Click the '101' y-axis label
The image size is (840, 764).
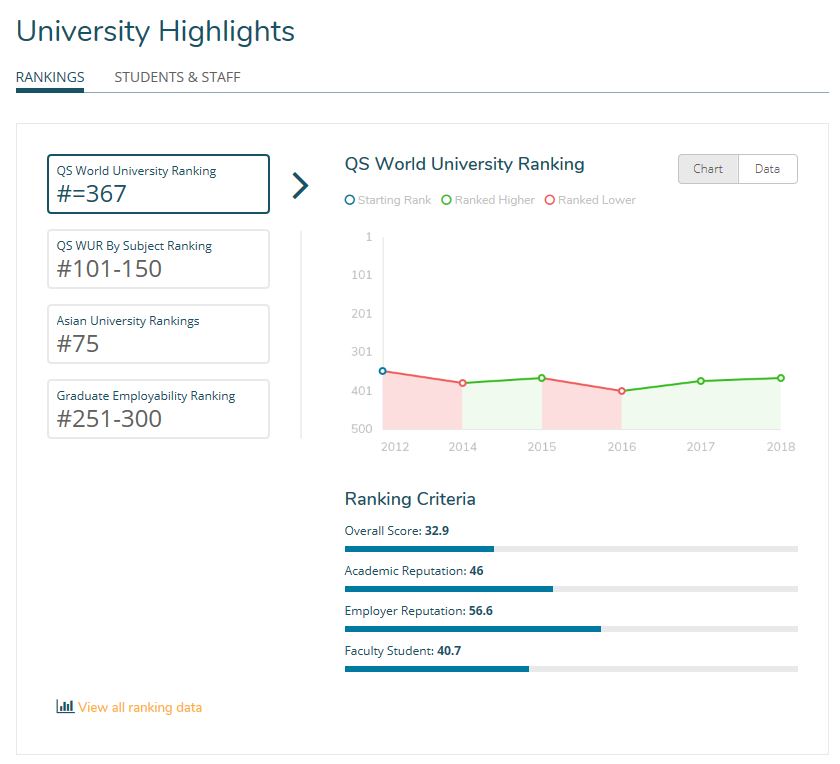point(362,275)
